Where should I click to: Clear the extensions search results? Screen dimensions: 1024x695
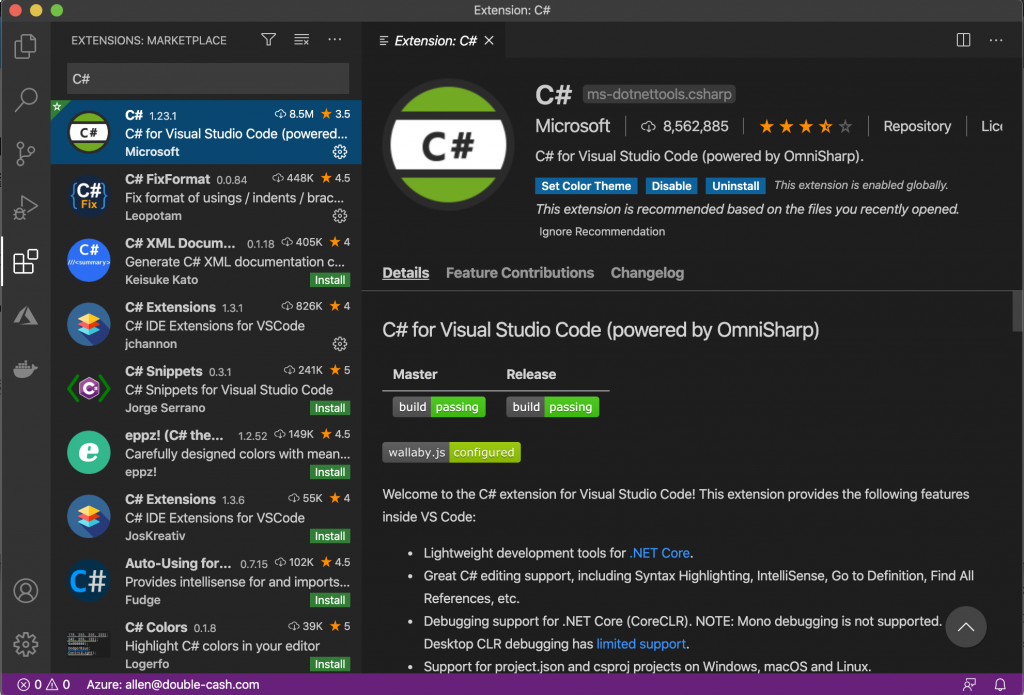pos(301,40)
